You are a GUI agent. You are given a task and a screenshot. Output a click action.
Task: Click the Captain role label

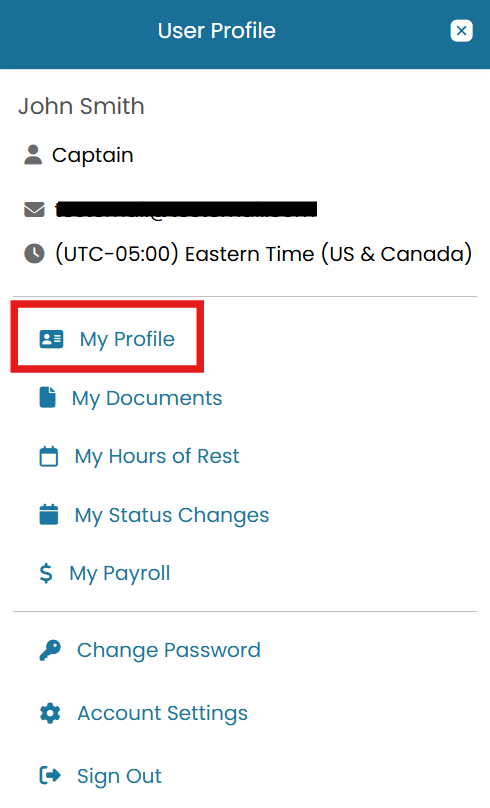pyautogui.click(x=93, y=155)
